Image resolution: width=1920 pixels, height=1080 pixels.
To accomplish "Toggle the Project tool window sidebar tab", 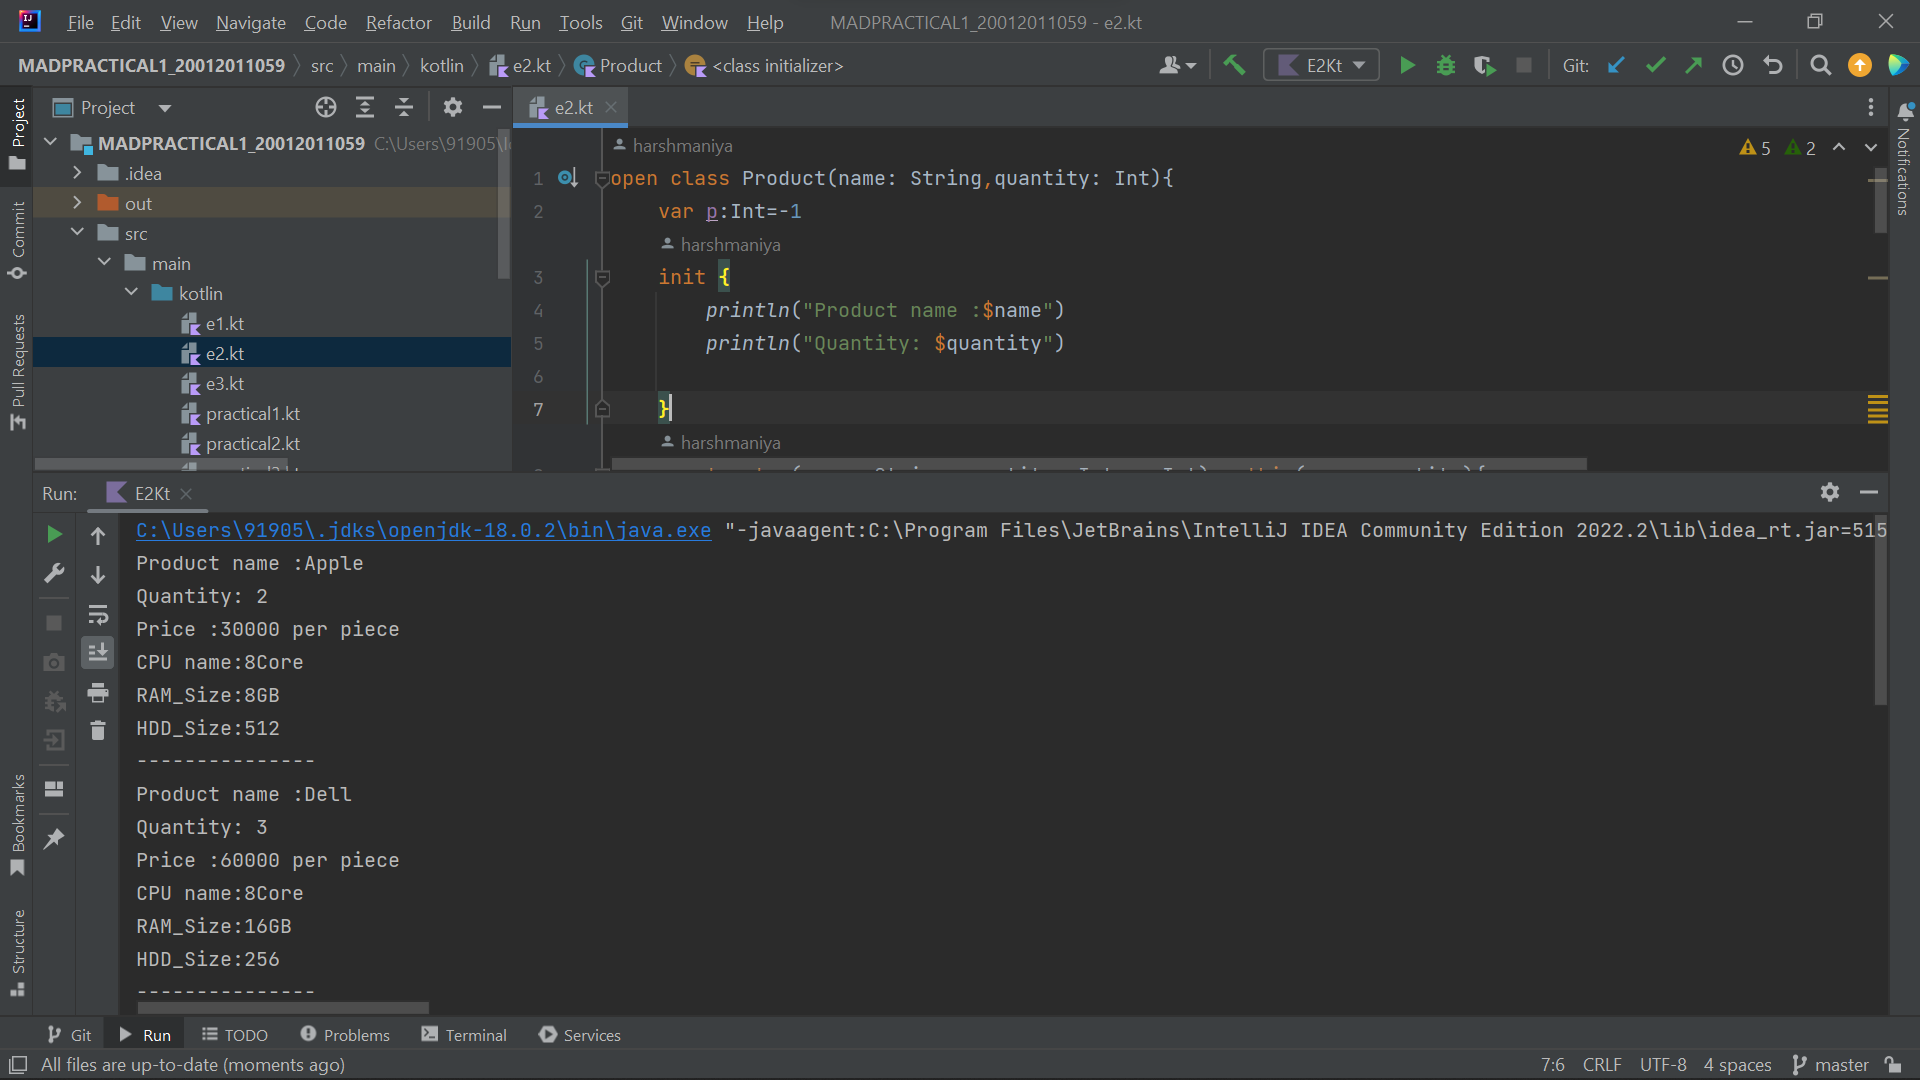I will [17, 134].
